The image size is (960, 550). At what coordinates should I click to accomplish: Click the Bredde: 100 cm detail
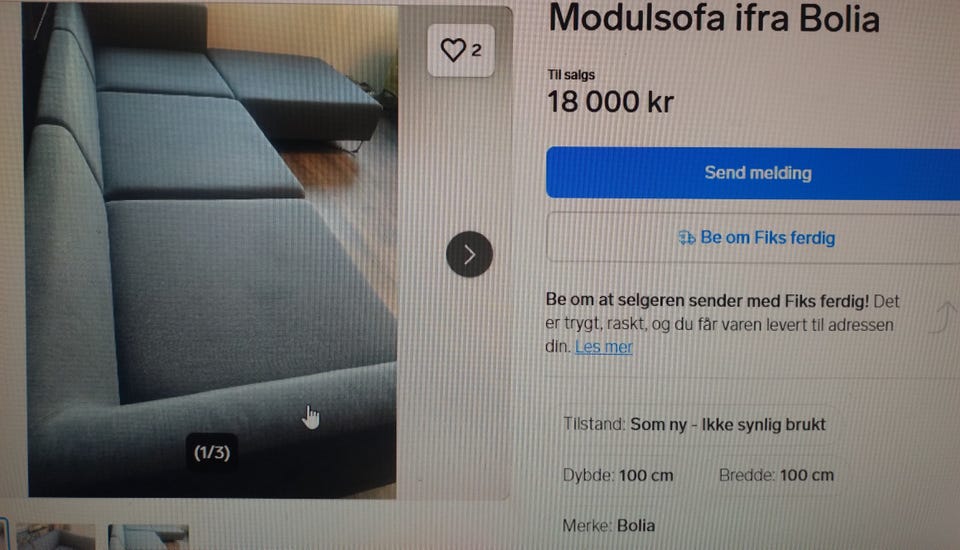tap(776, 475)
